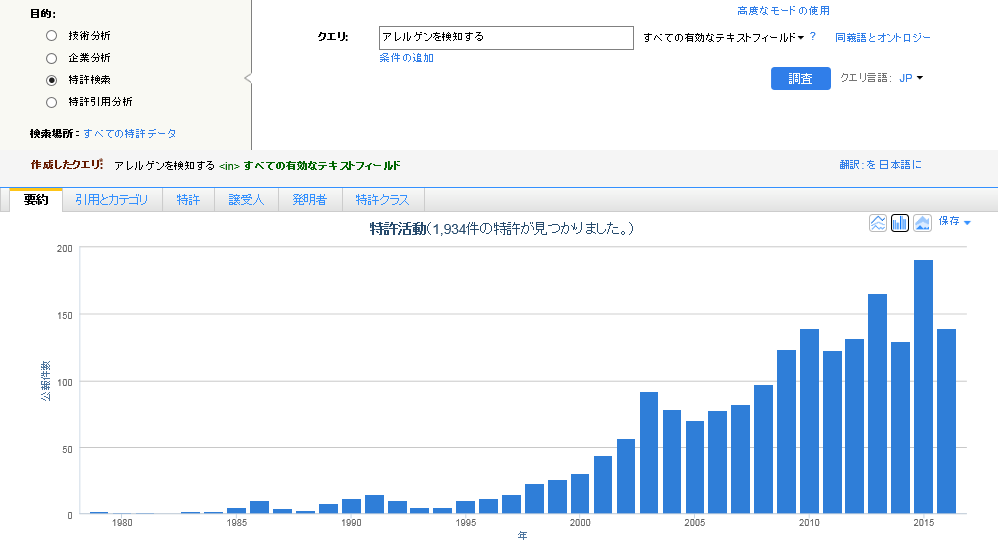Viewport: 998px width, 540px height.
Task: Open the すべての有効なテキストフィールド dropdown
Action: pos(723,38)
